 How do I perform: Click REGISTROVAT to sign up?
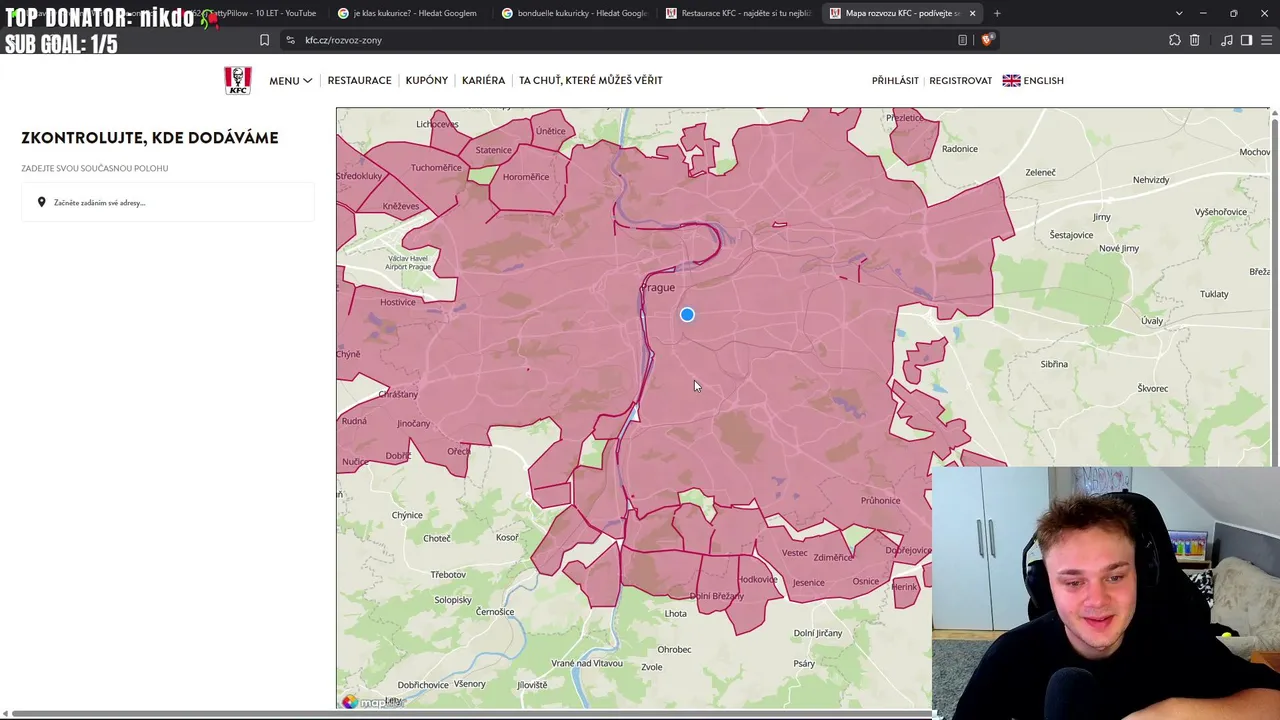click(960, 81)
